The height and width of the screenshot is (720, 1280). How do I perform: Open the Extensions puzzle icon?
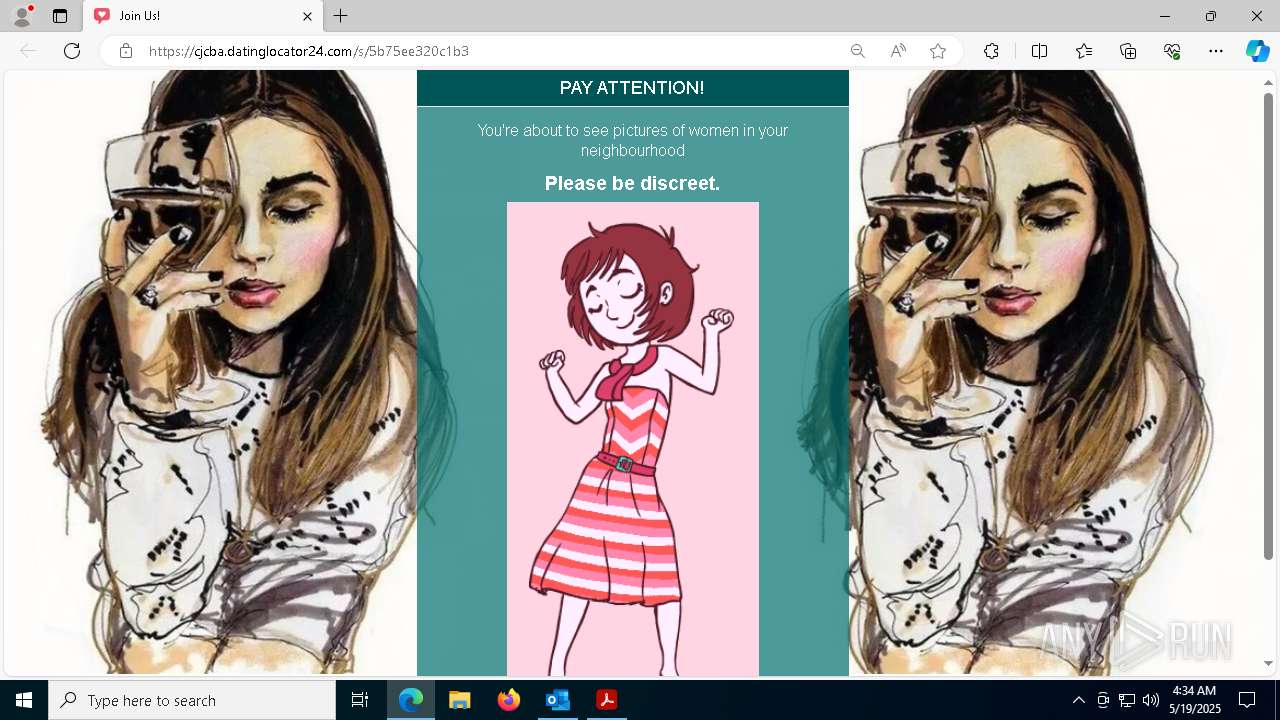(x=991, y=51)
